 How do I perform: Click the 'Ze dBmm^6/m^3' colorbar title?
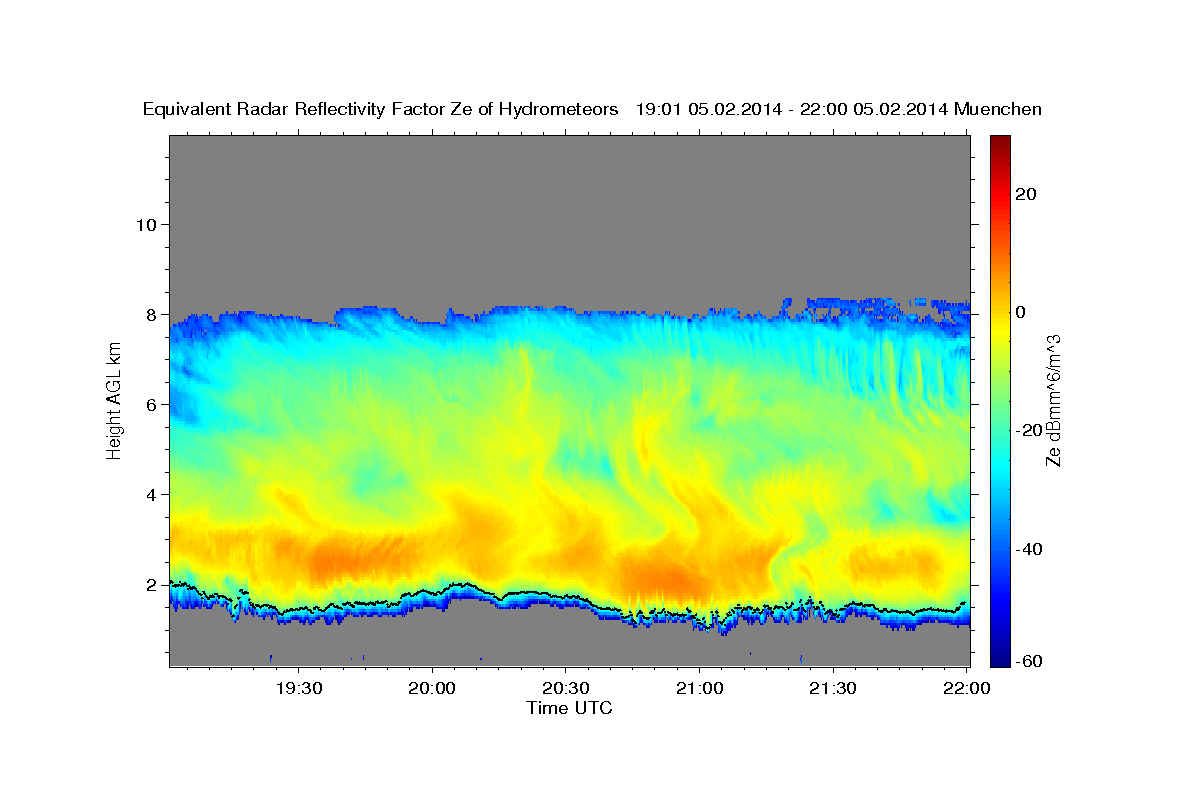point(1053,400)
